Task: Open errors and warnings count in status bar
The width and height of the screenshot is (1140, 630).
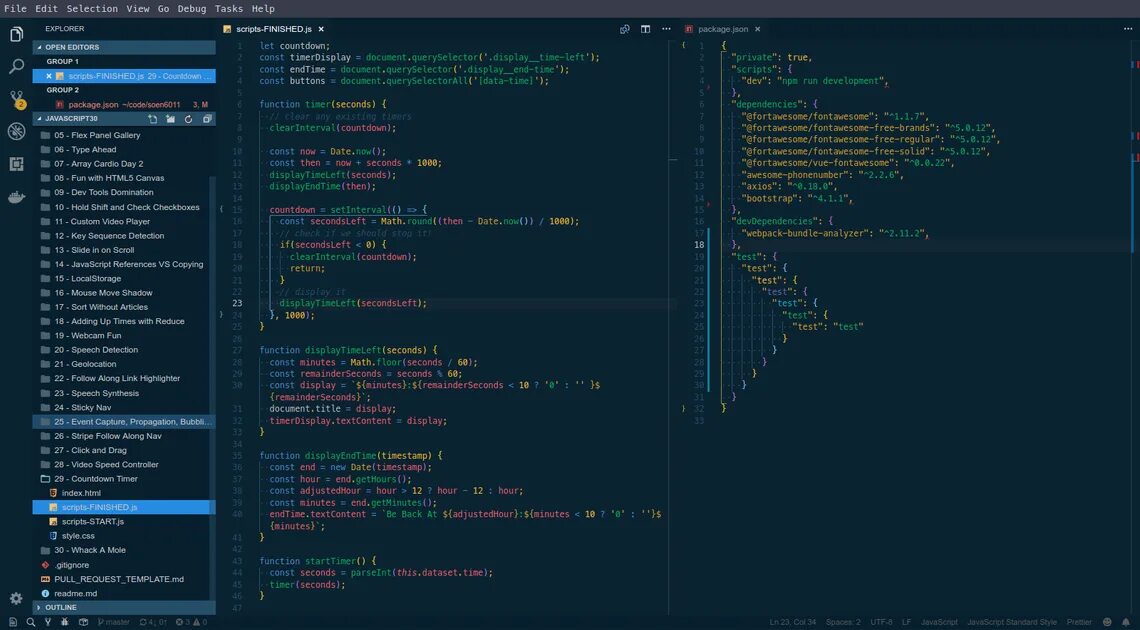Action: tap(191, 622)
